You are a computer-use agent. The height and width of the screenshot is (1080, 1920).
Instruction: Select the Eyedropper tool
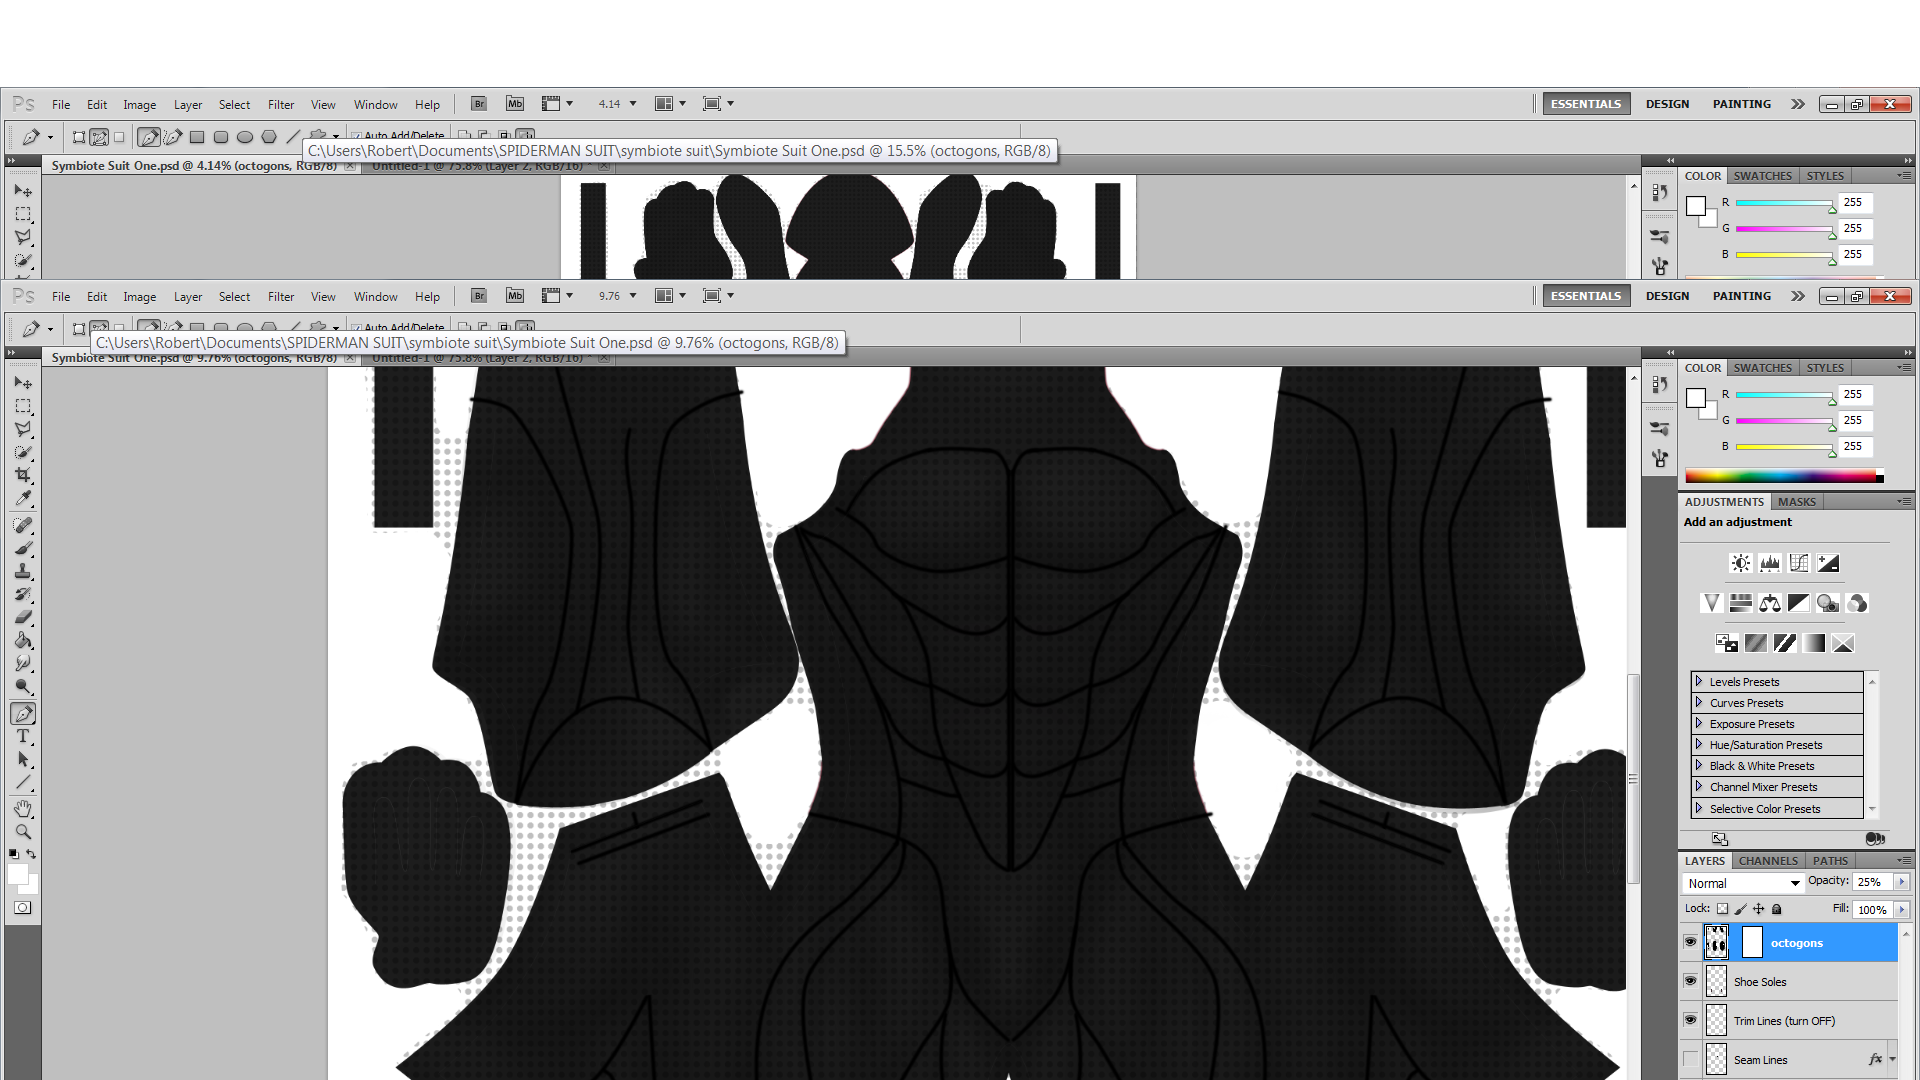pyautogui.click(x=23, y=498)
